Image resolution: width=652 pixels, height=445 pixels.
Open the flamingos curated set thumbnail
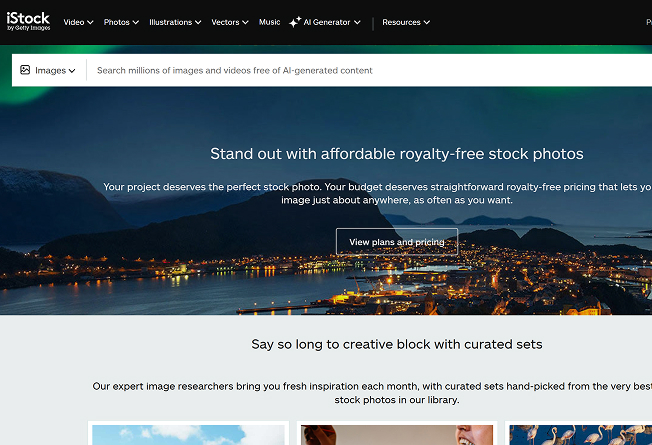pos(580,435)
